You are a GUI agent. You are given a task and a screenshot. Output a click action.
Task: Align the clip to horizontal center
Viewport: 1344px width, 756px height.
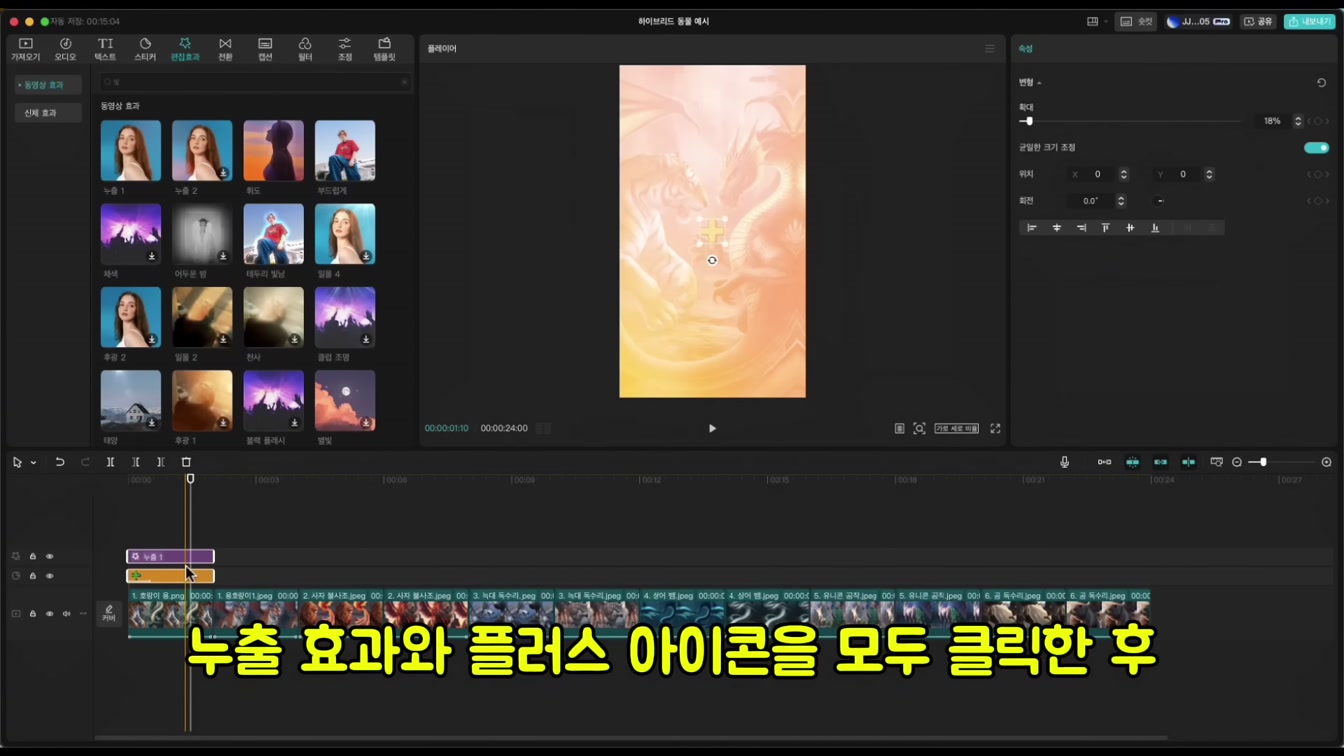(1057, 228)
